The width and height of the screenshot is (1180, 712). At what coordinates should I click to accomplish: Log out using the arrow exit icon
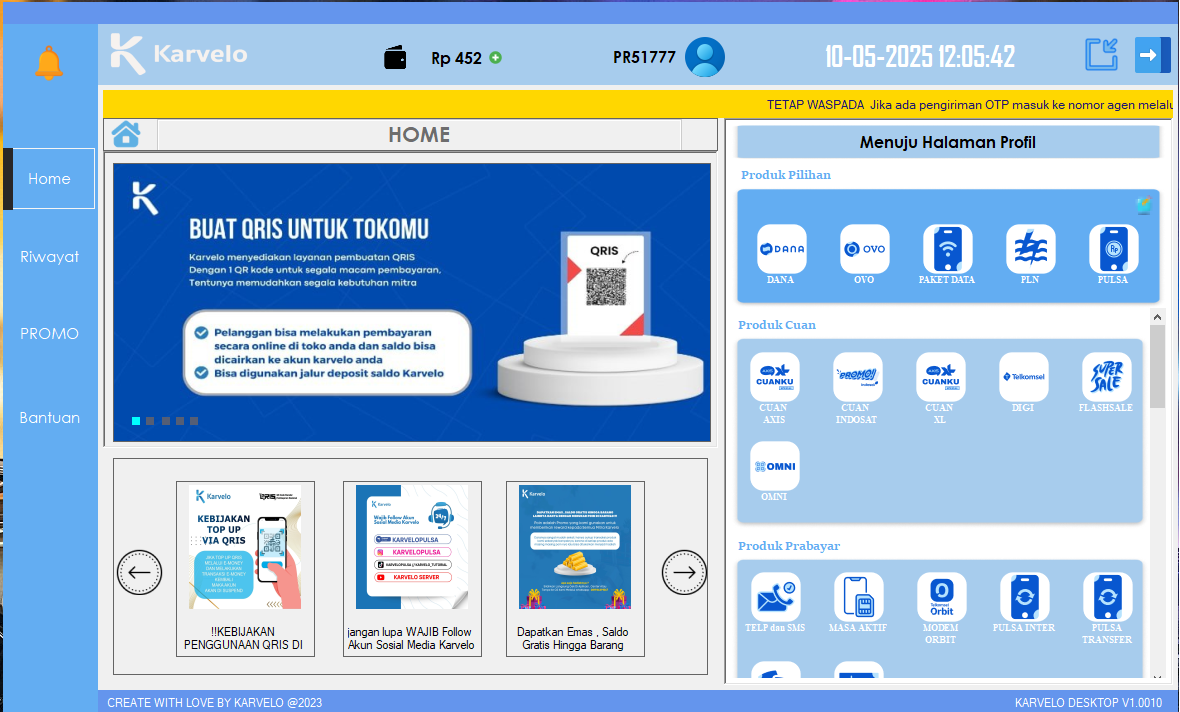tap(1151, 55)
